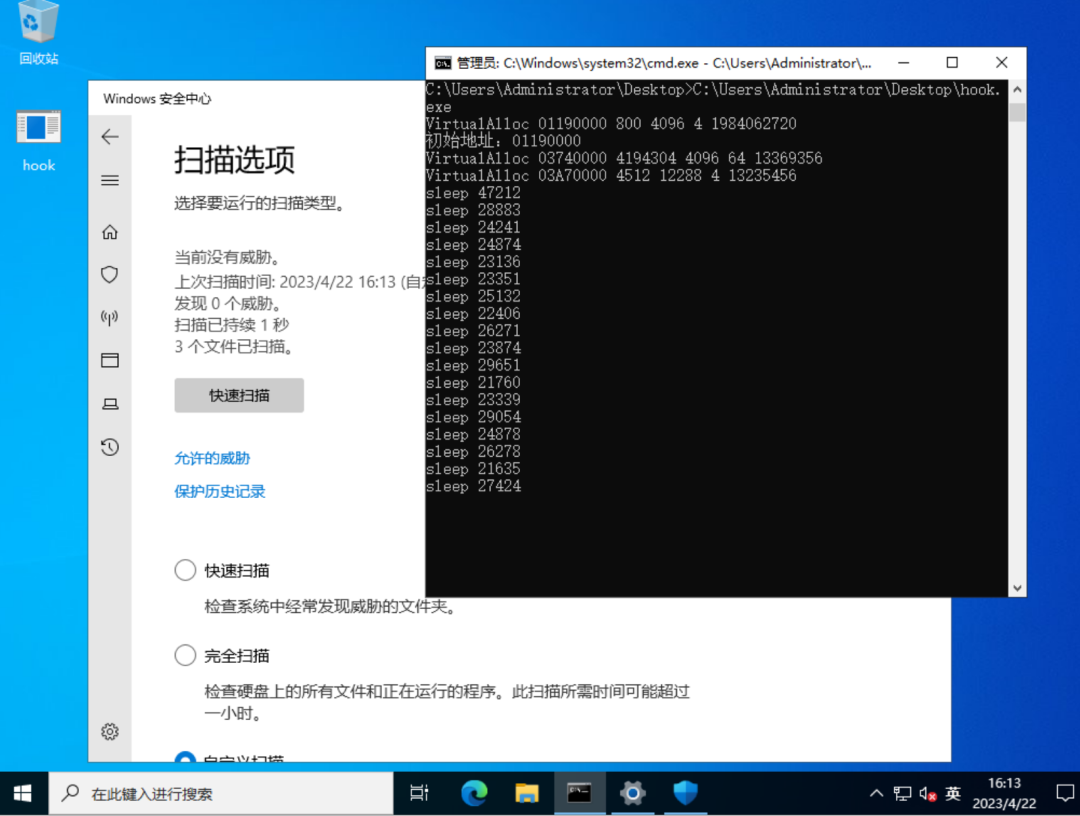This screenshot has height=816, width=1080.
Task: Click cmd scrollbar up arrow
Action: (1017, 90)
